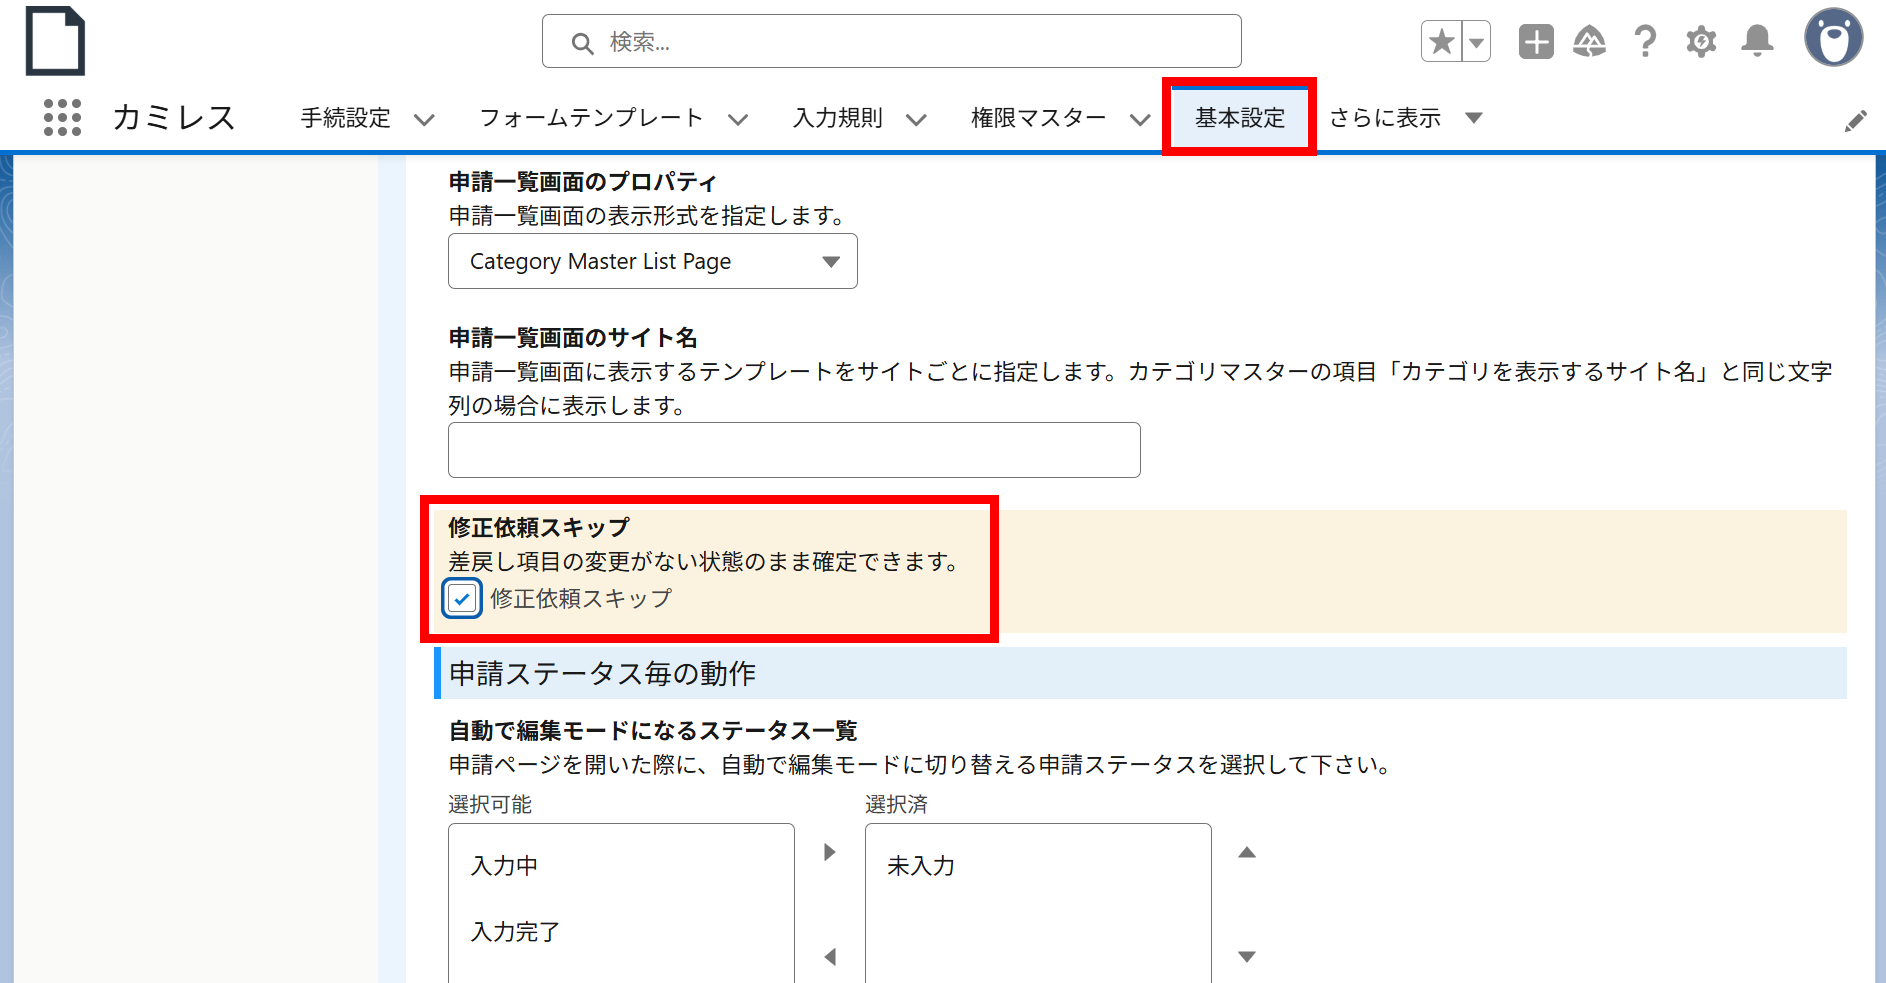Viewport: 1886px width, 983px height.
Task: Move selection left to 選択可能 with arrow
Action: 829,956
